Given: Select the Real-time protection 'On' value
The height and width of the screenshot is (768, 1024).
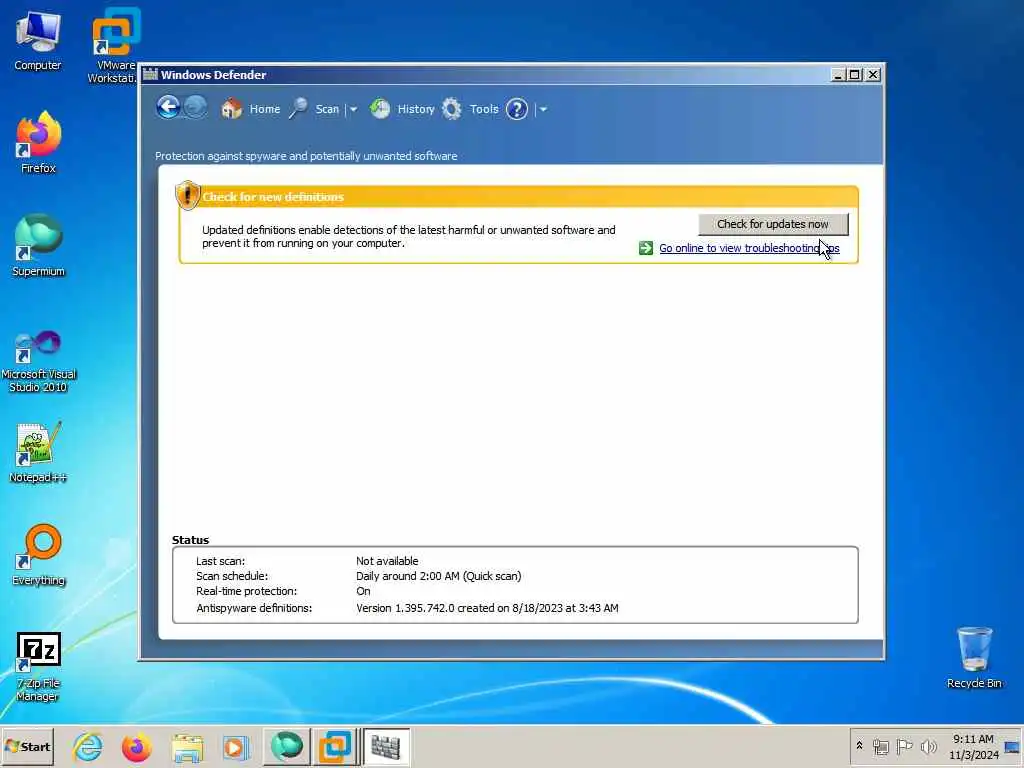Looking at the screenshot, I should (363, 591).
